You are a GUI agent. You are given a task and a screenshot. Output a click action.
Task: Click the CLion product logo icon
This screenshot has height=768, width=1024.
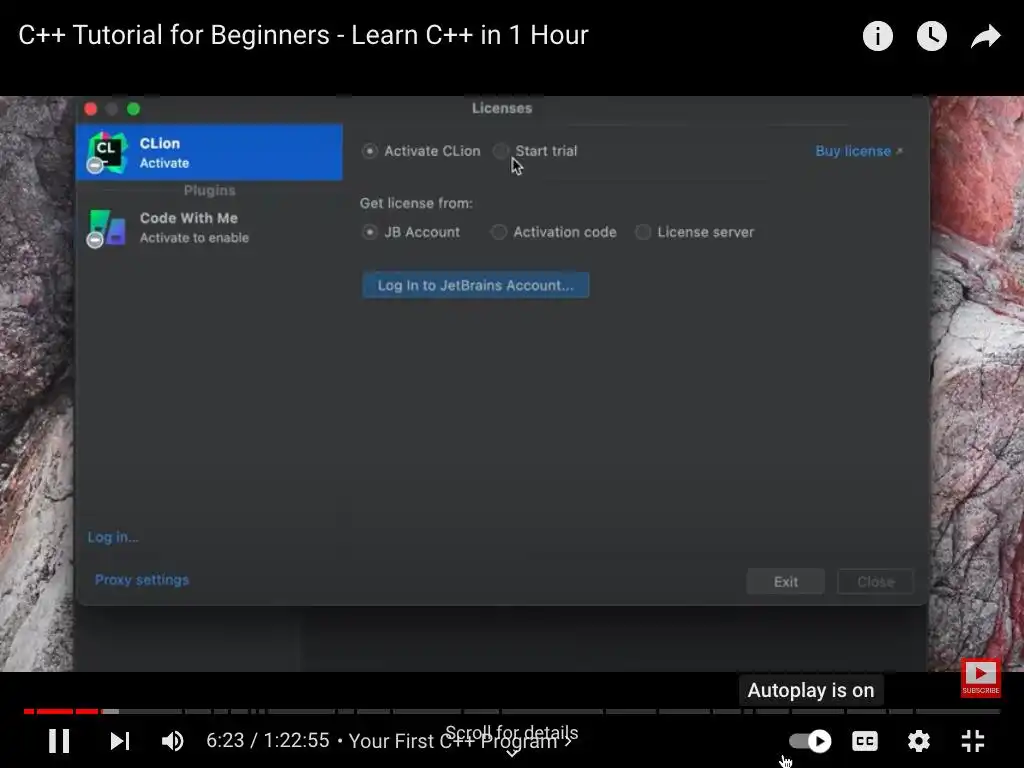point(106,152)
